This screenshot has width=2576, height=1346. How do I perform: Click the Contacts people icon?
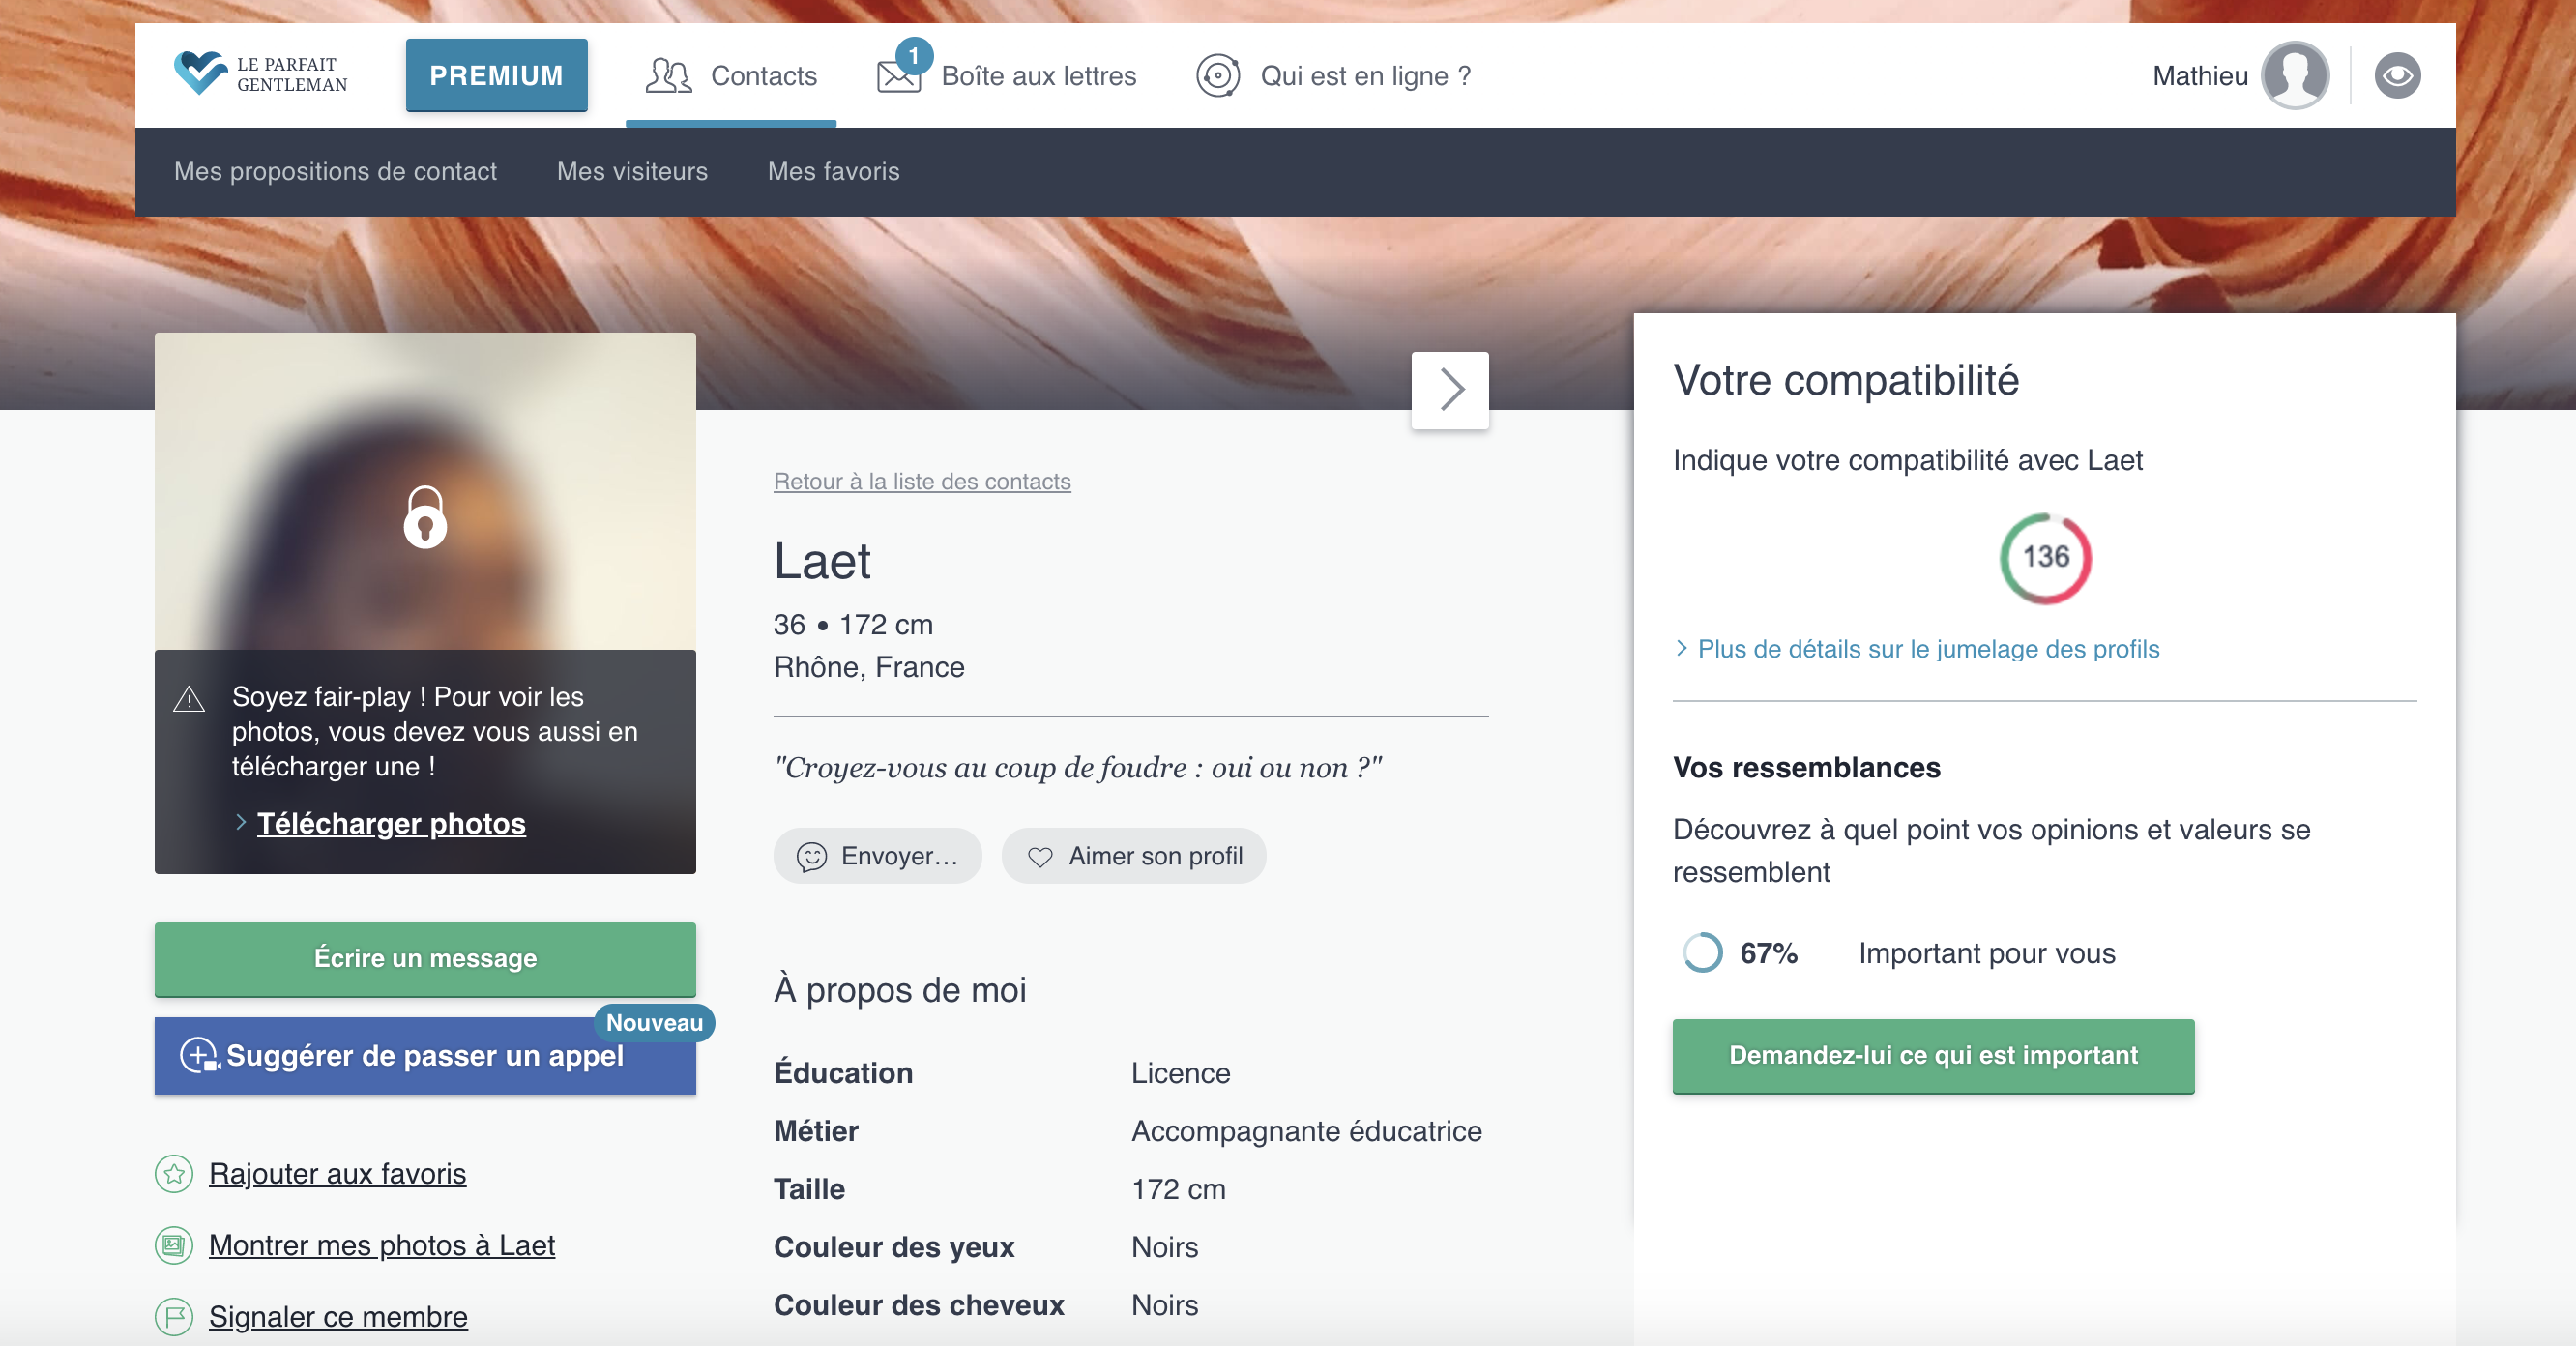(668, 76)
